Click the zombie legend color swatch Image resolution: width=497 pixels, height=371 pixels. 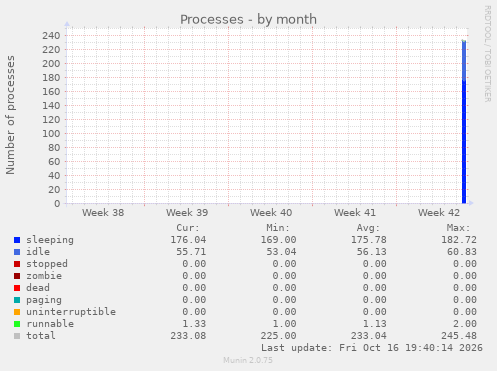pyautogui.click(x=17, y=276)
